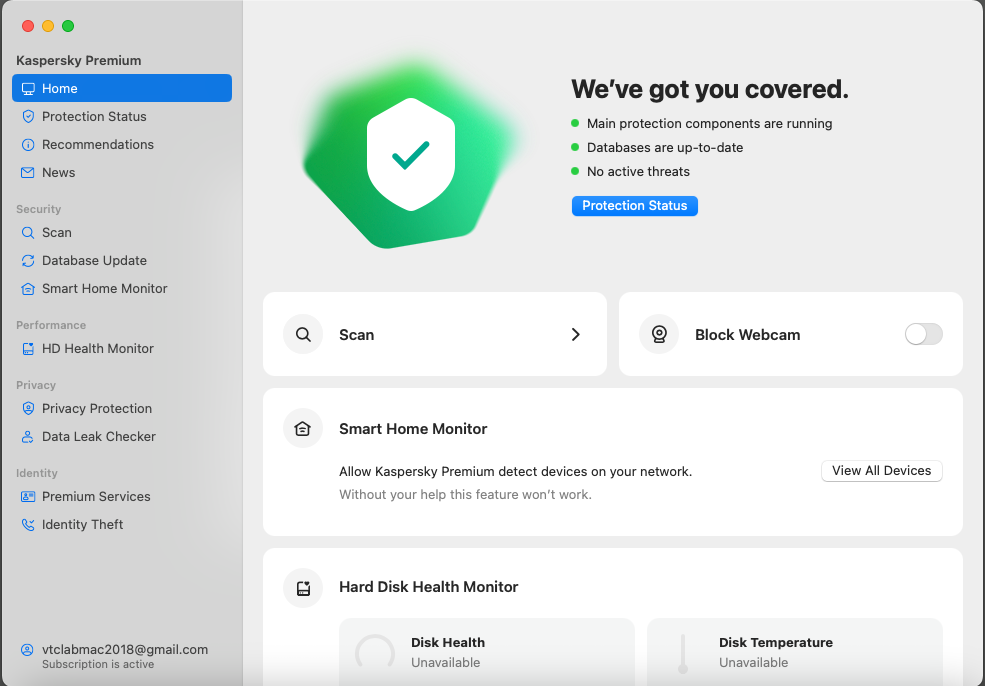
Task: Click the blue Protection Status button
Action: (634, 205)
